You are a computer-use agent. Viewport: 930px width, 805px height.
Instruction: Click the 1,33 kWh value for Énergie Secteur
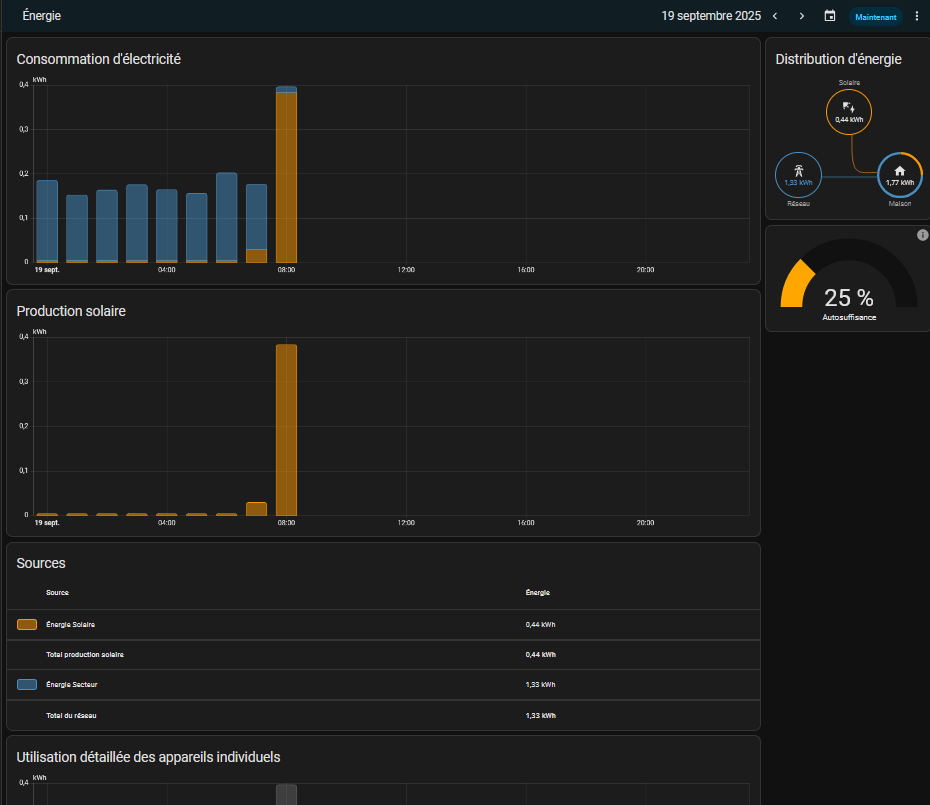[540, 685]
